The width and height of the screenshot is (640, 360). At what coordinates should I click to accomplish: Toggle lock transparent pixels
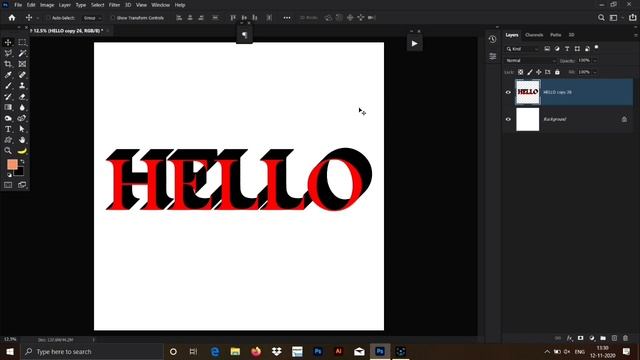point(520,72)
